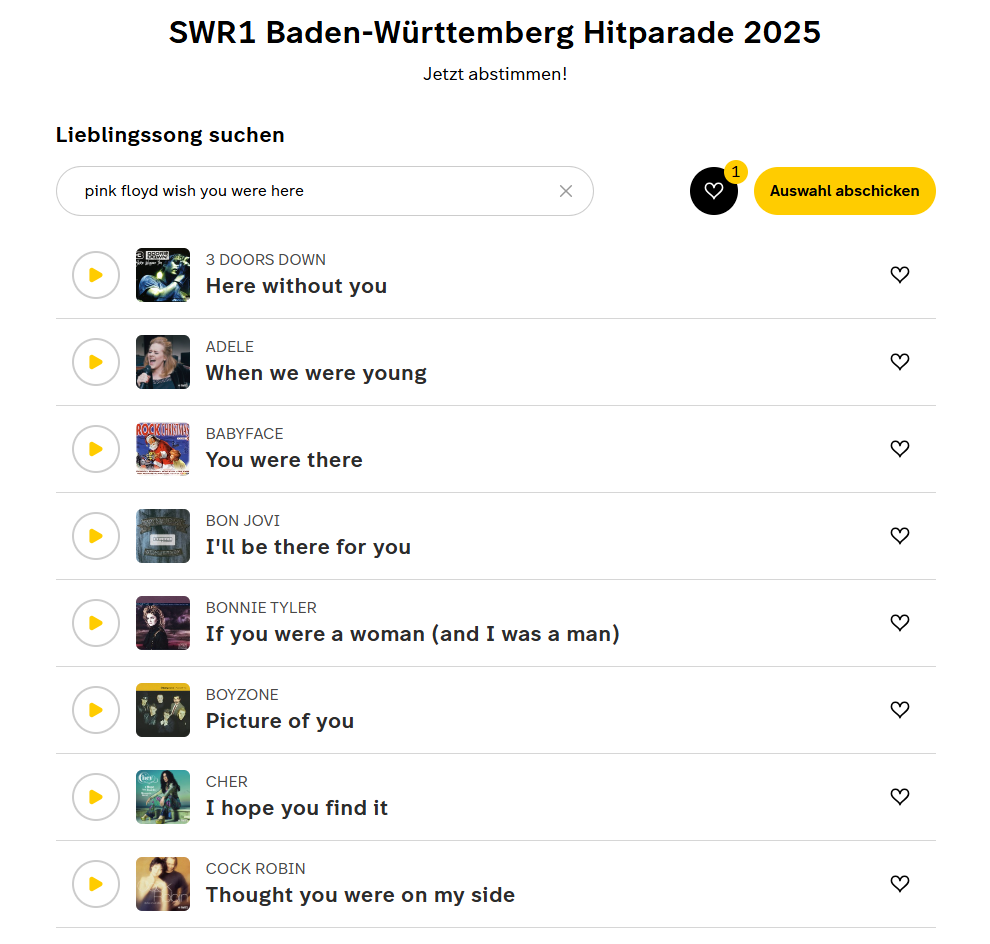Select the Thought you were on my side title
This screenshot has width=990, height=944.
[x=360, y=895]
